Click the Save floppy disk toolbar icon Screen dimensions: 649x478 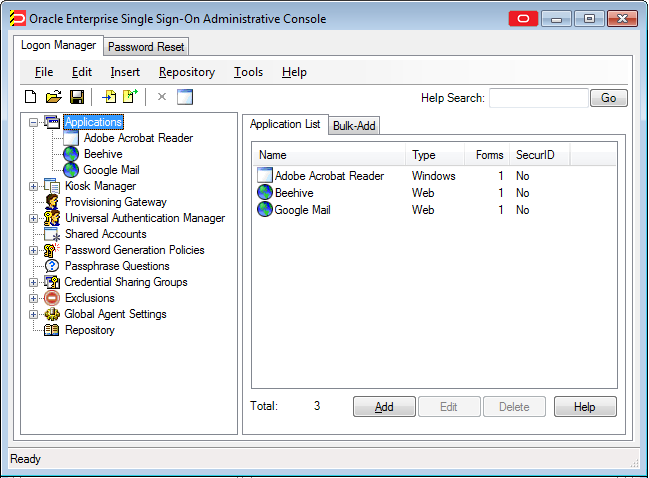(x=77, y=97)
